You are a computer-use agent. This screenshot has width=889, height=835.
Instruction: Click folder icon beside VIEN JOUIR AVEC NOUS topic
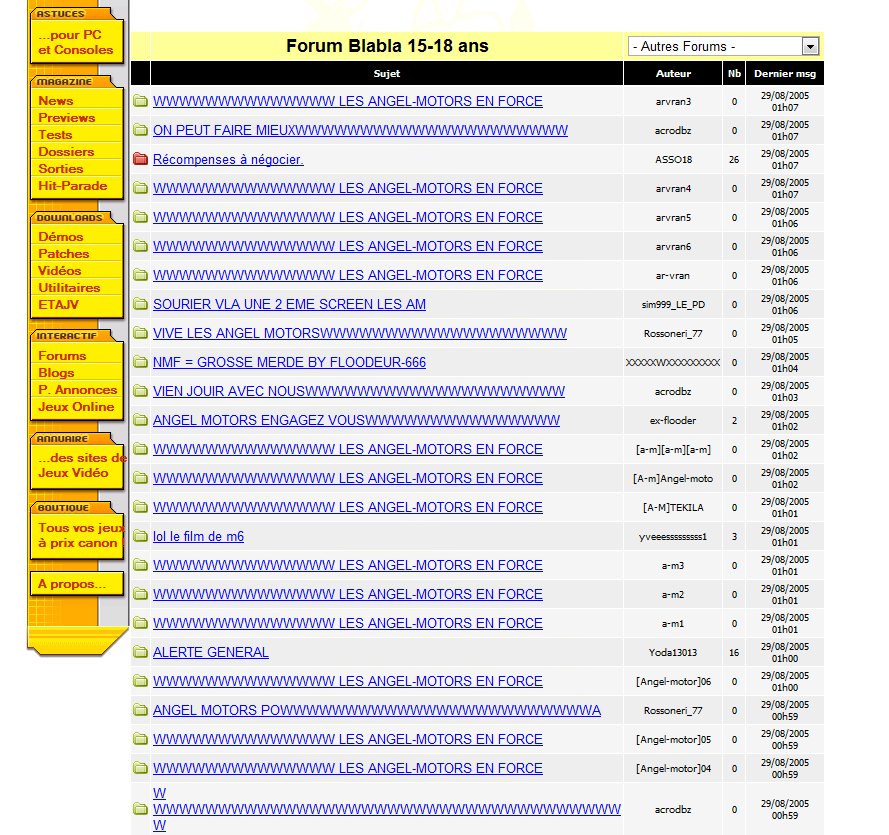click(140, 391)
